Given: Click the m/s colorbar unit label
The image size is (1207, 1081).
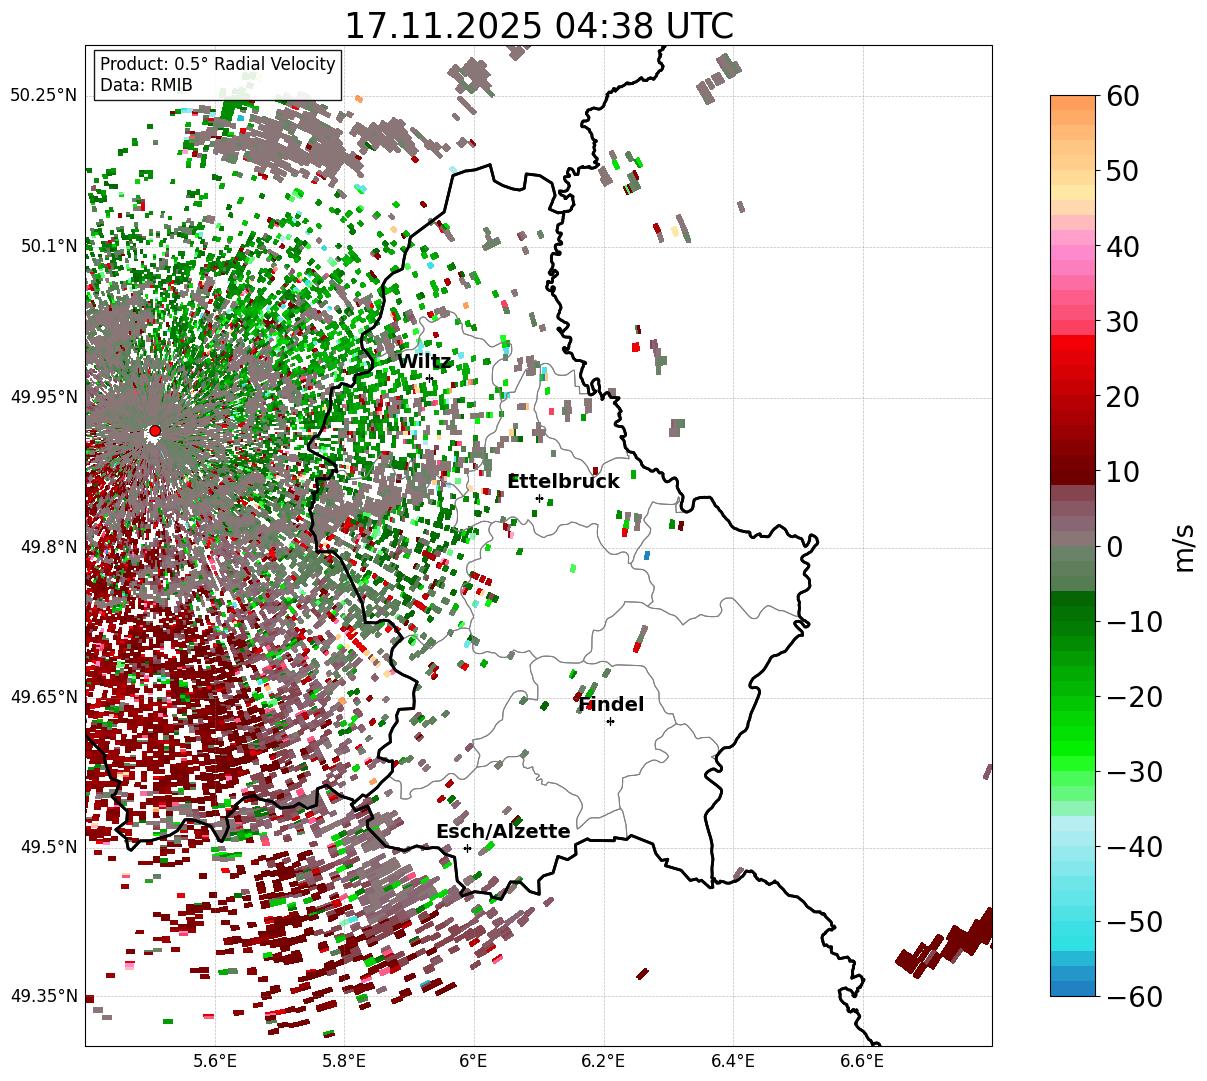Looking at the screenshot, I should (1184, 546).
